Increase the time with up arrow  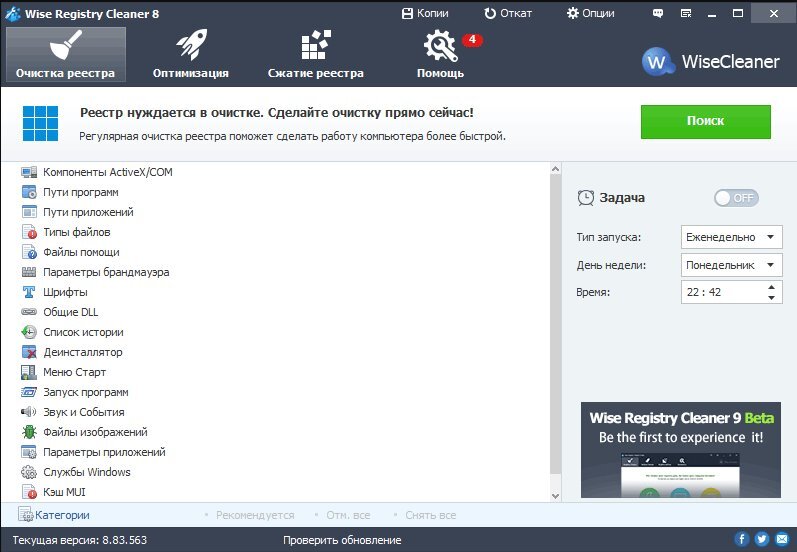tap(772, 287)
